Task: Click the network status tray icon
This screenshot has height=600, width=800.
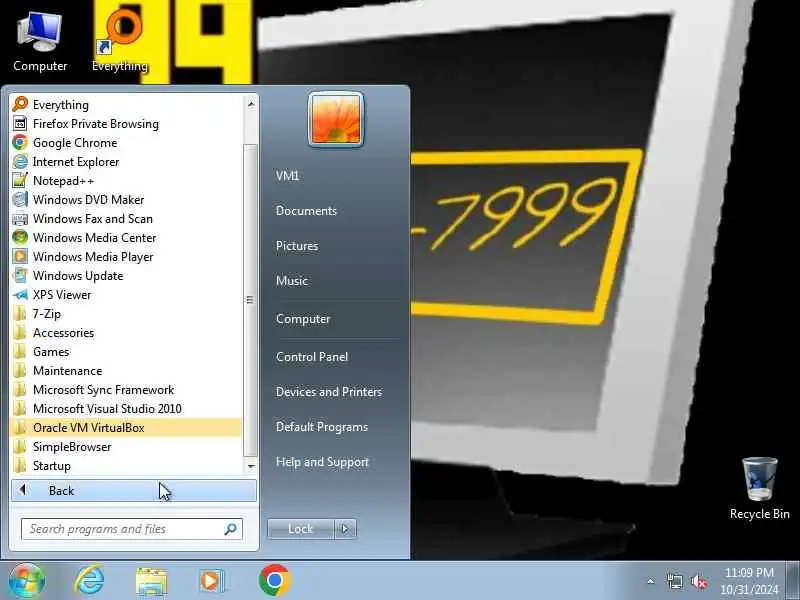Action: click(674, 581)
